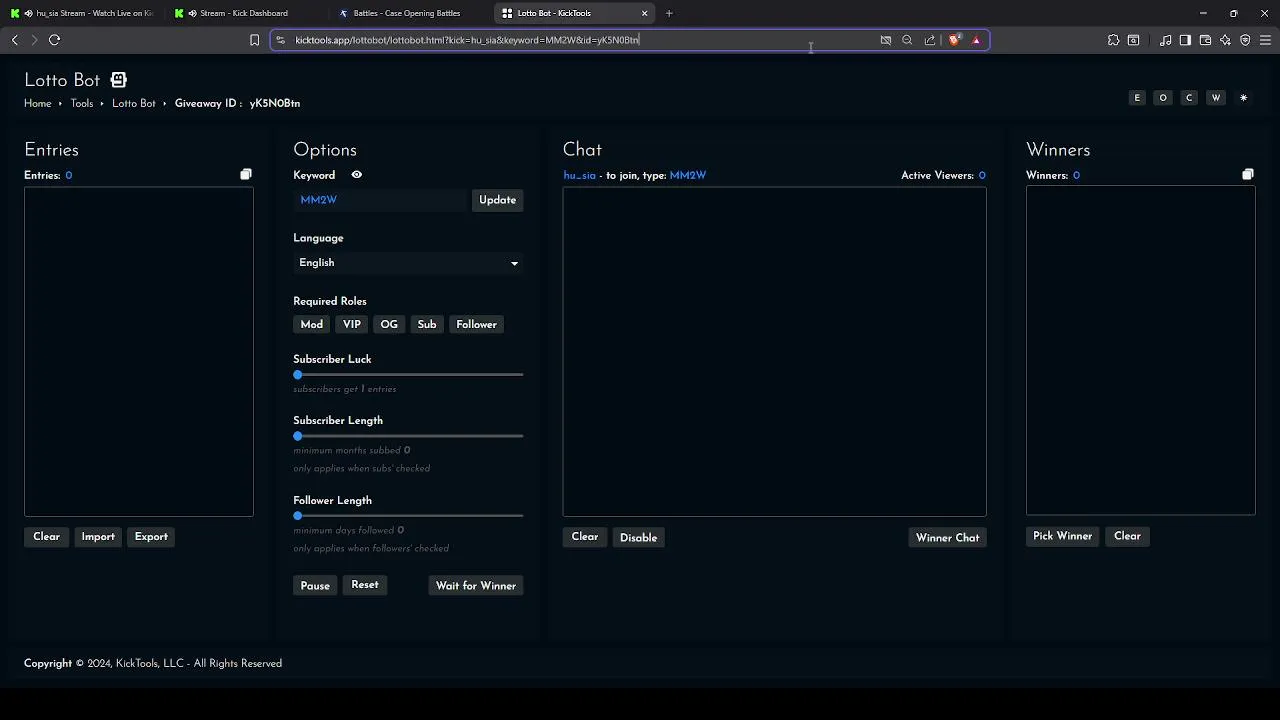Toggle the OG required role
This screenshot has width=1280, height=720.
(x=389, y=324)
